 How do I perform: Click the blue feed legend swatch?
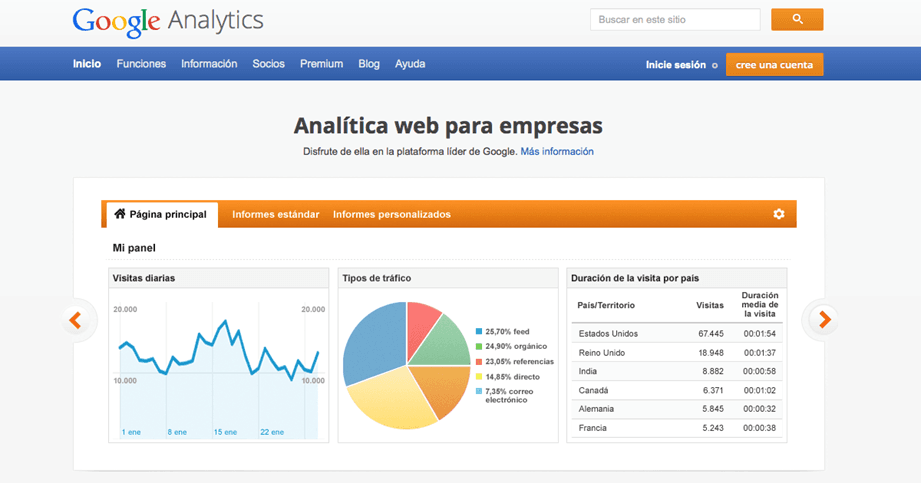479,331
